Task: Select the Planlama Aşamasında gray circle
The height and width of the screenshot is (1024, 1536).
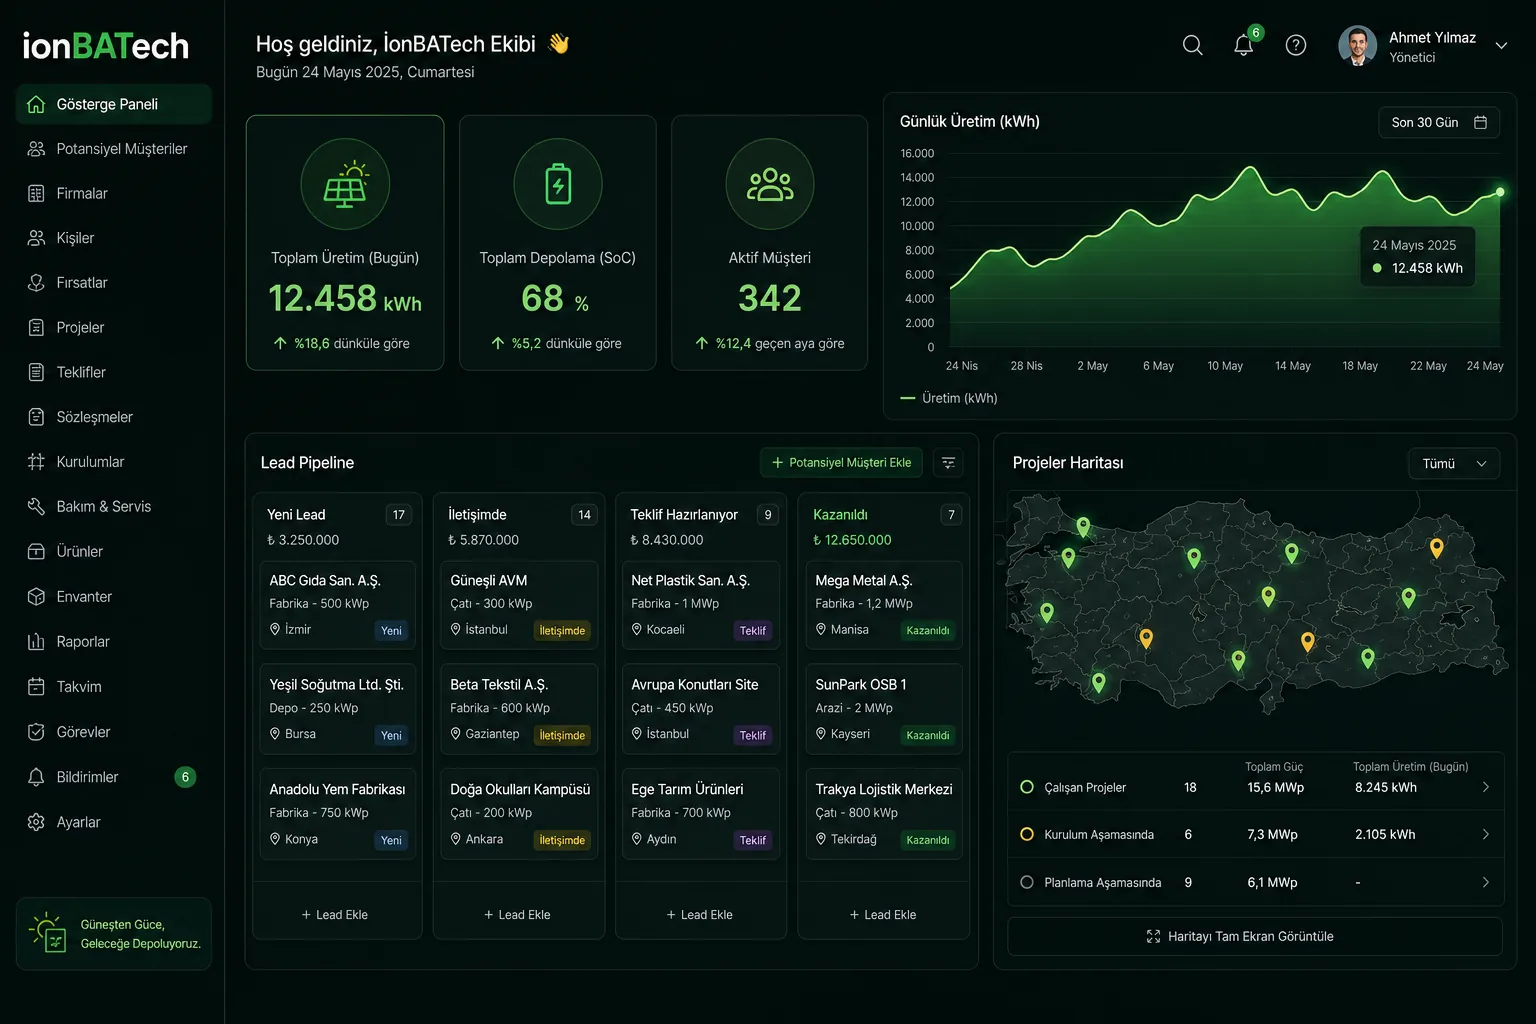Action: point(1026,882)
